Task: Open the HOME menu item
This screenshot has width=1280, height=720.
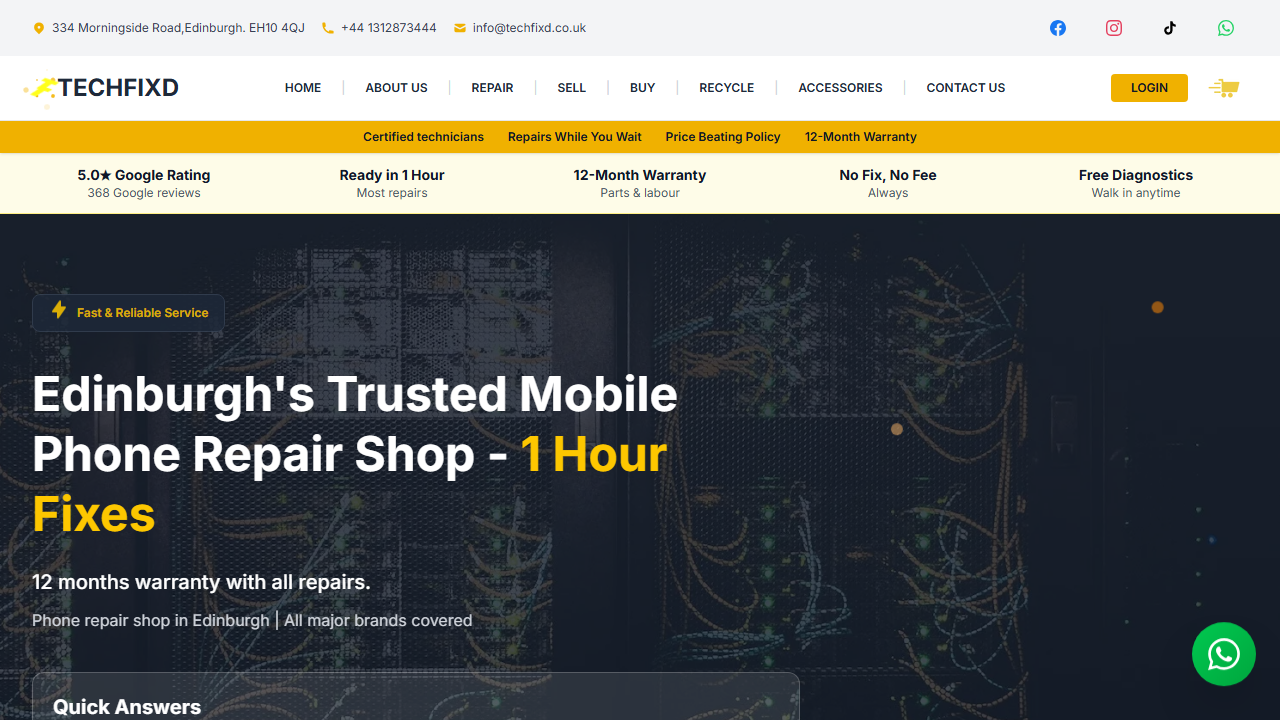Action: coord(303,88)
